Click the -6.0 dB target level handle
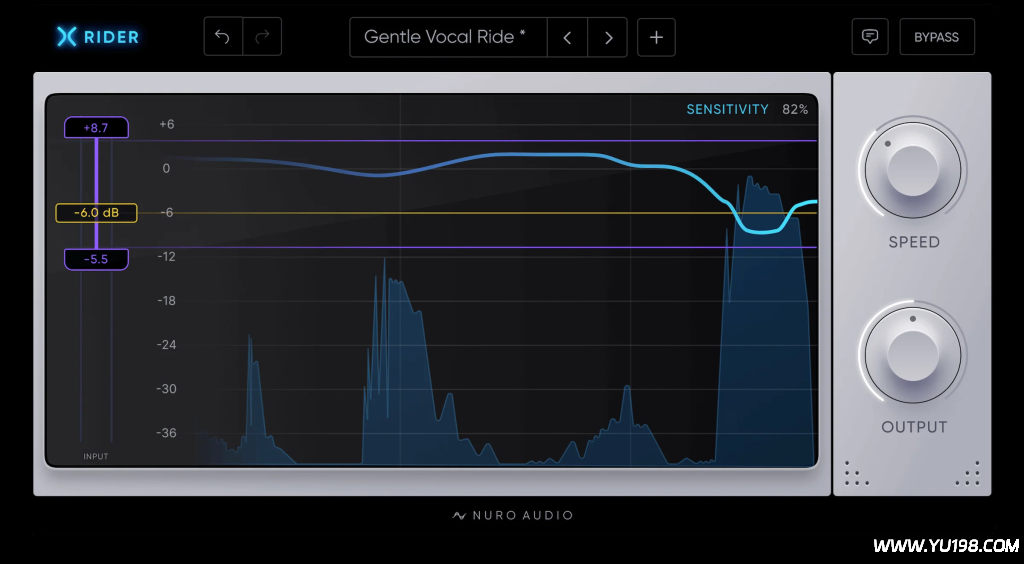 (96, 213)
